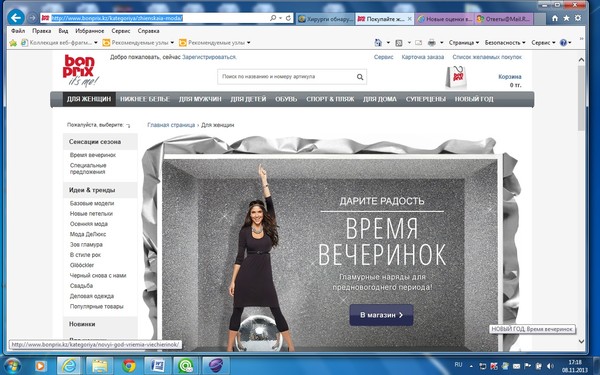Open the Время вечеринок sidebar link
The height and width of the screenshot is (375, 600).
coord(93,155)
